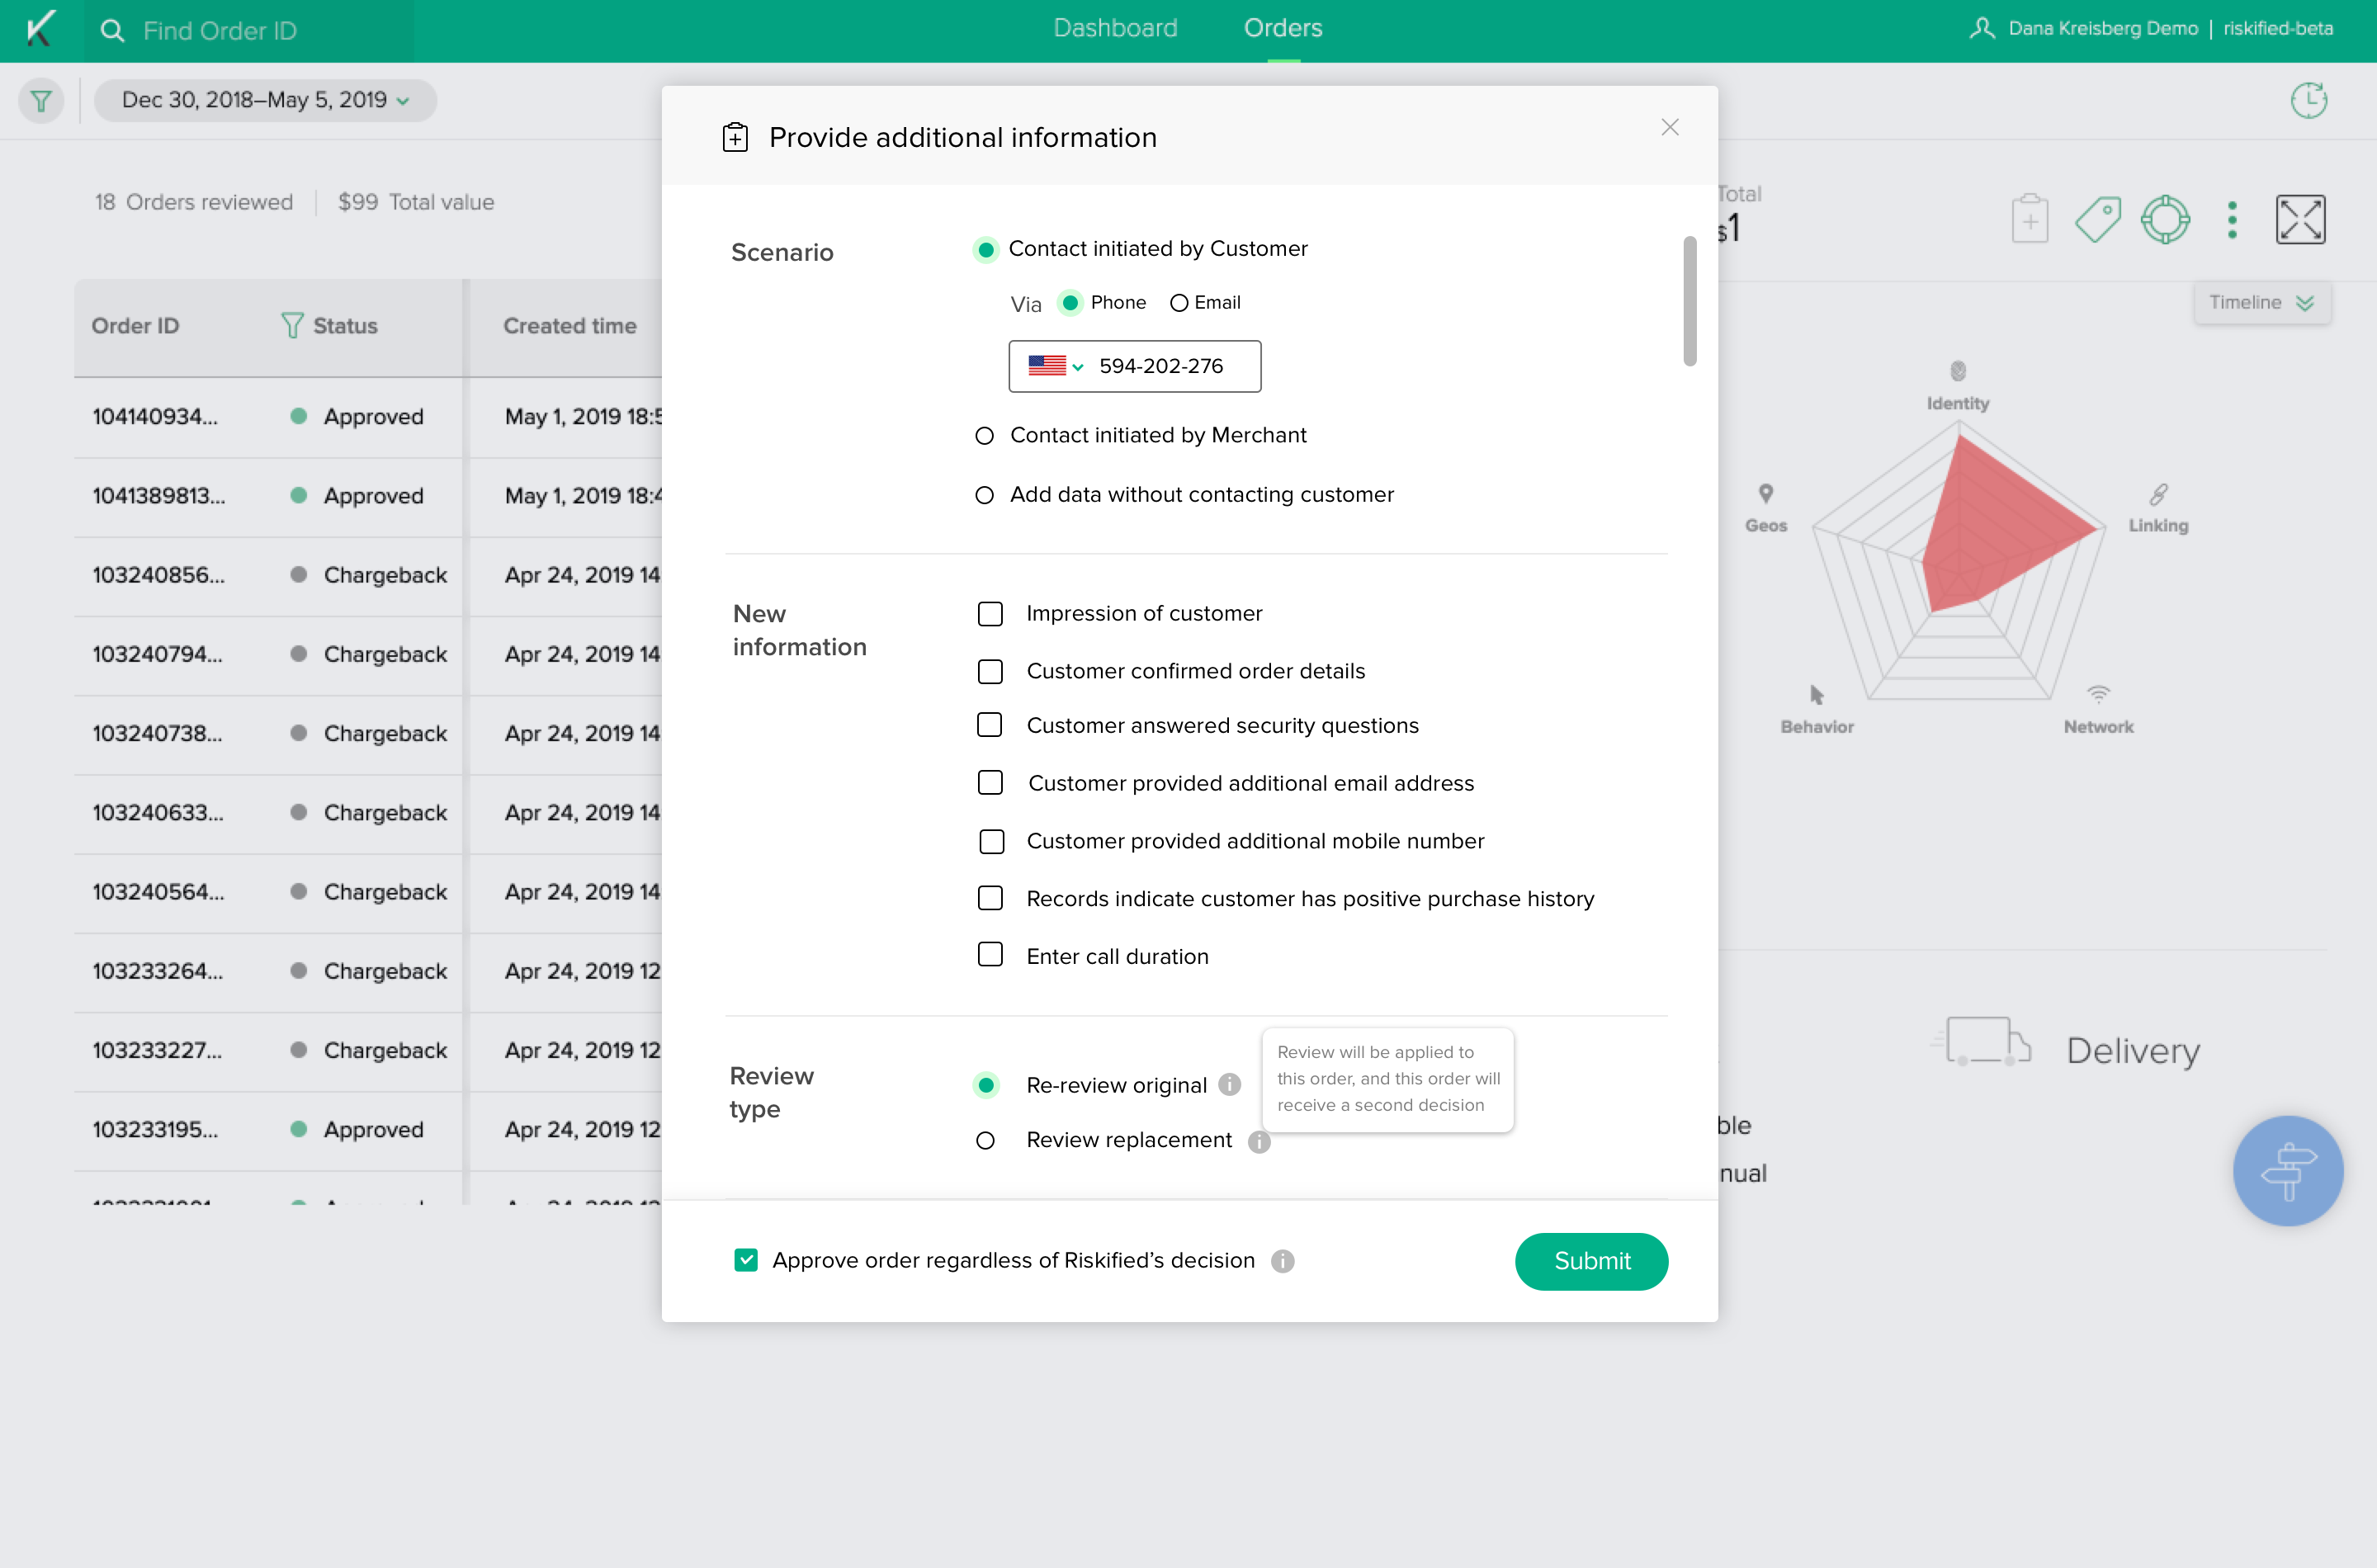Click the dialog title clipboard icon
Viewport: 2377px width, 1568px height.
click(735, 137)
